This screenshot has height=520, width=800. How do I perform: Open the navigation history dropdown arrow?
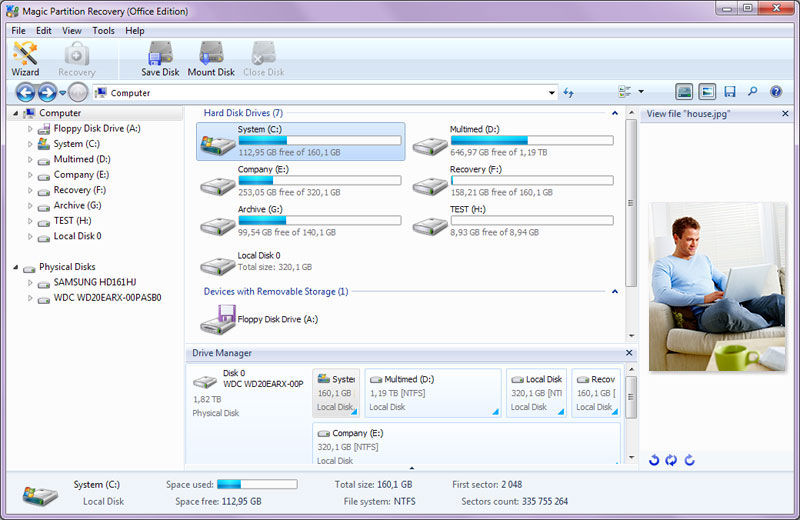(x=63, y=93)
